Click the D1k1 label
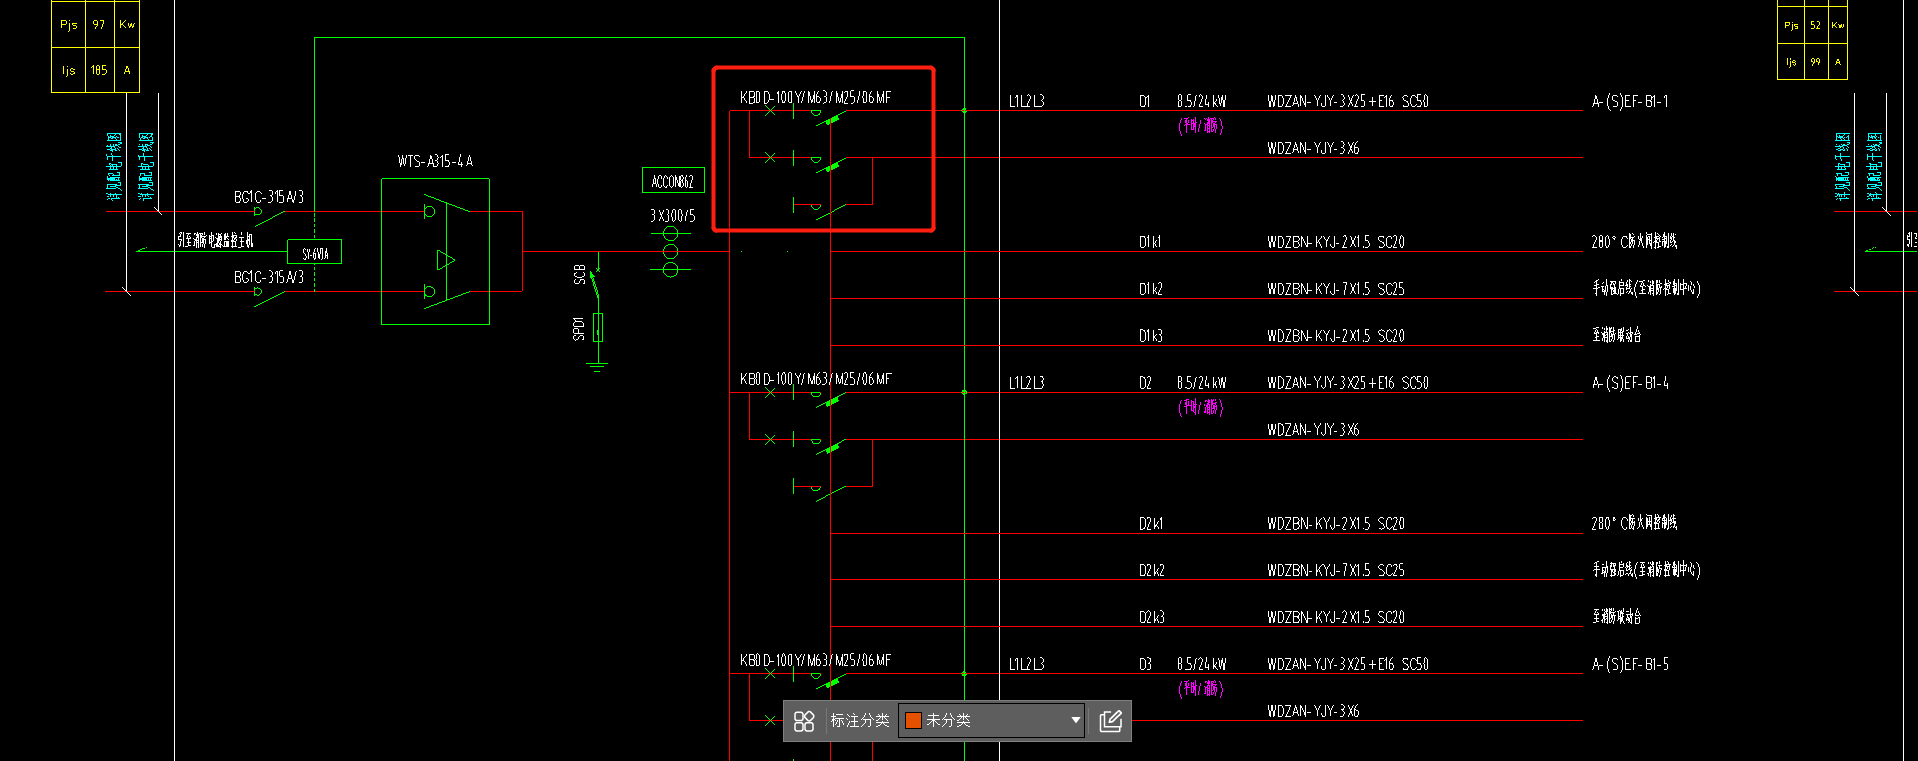 (1150, 242)
